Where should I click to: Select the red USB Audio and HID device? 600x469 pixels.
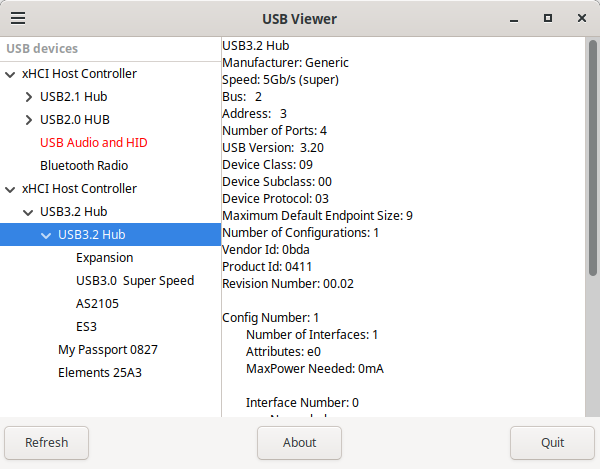click(x=93, y=143)
